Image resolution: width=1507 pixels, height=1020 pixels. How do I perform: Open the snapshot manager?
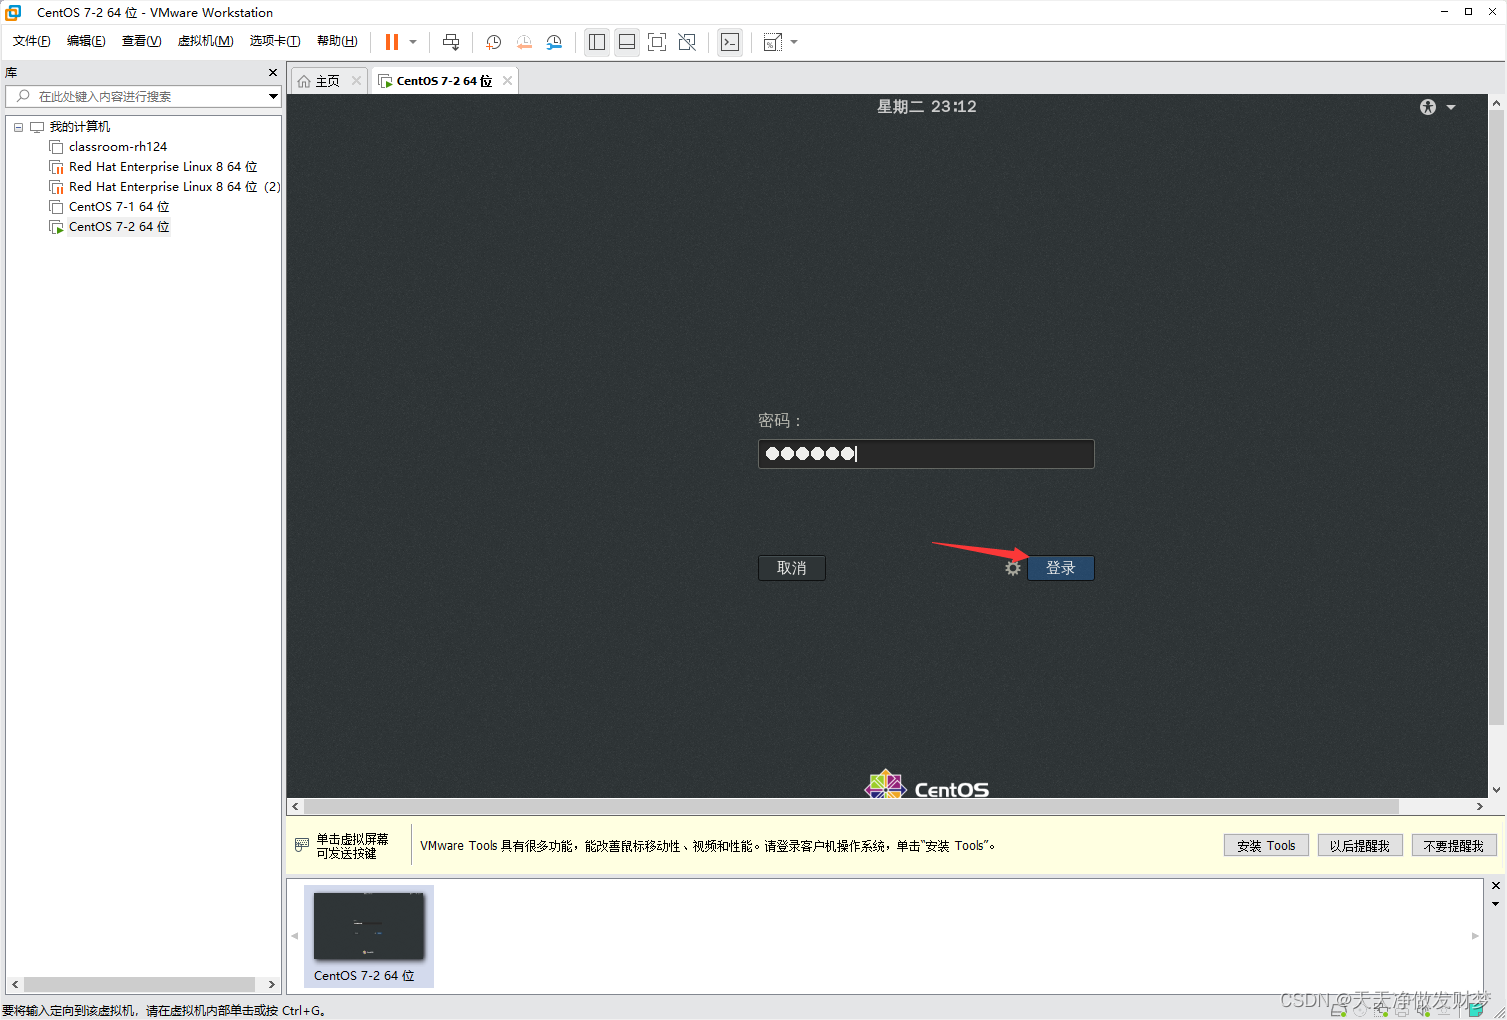point(554,42)
